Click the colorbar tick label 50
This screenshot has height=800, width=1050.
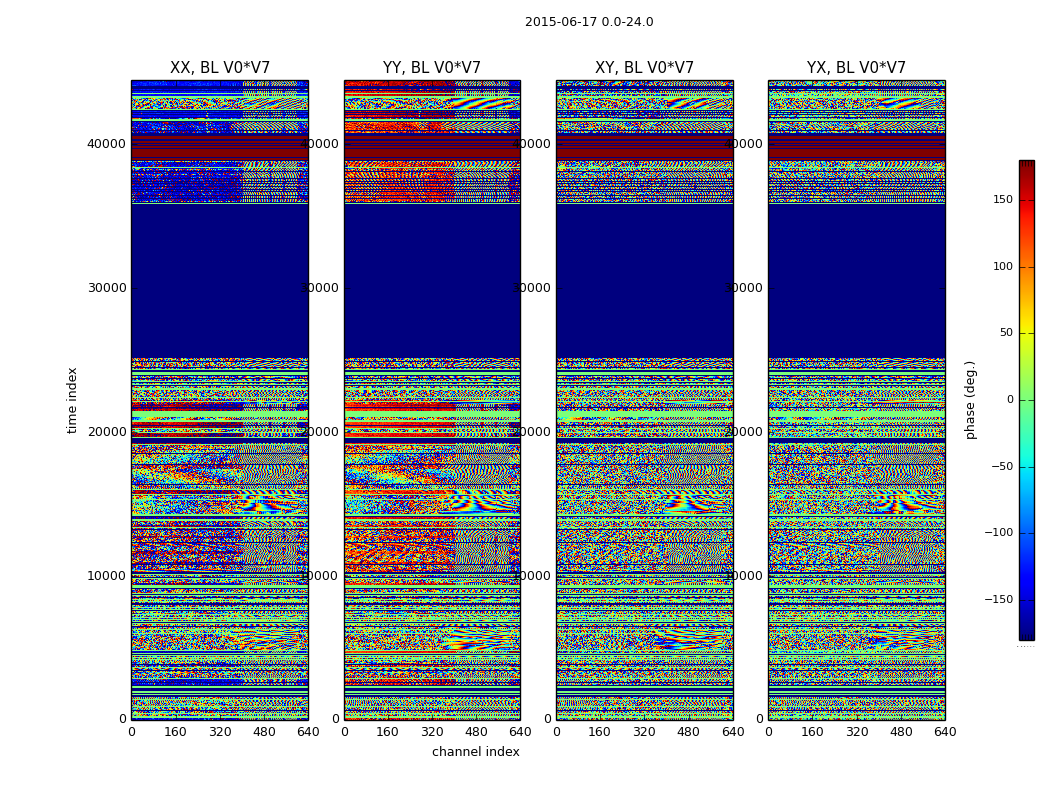1006,333
